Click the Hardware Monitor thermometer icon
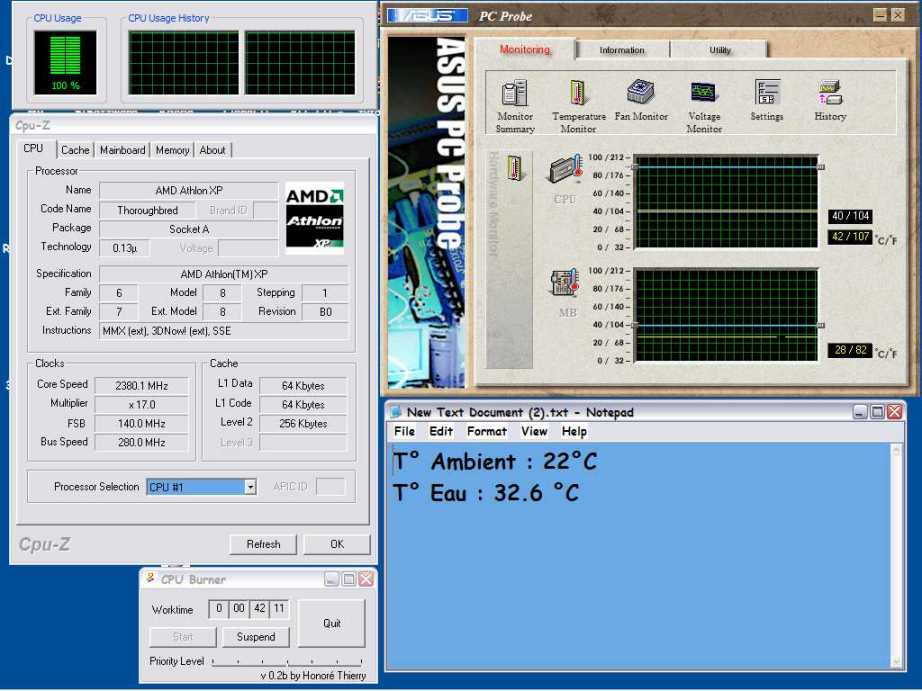 [514, 168]
